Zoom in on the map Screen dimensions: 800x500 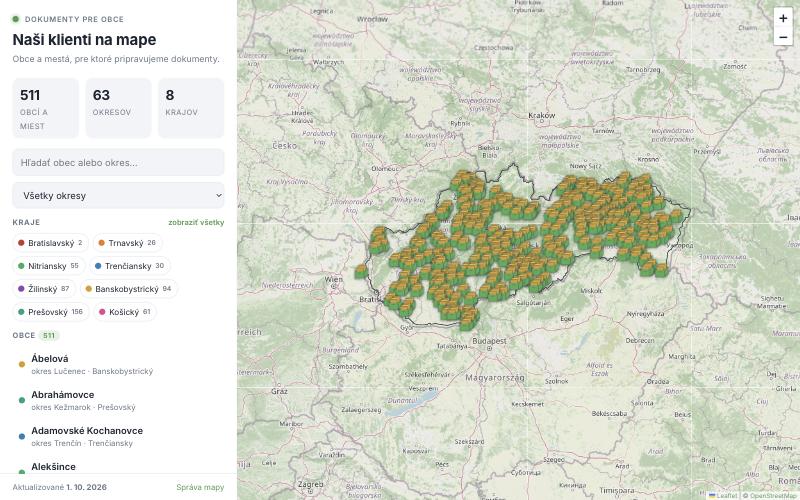click(783, 18)
